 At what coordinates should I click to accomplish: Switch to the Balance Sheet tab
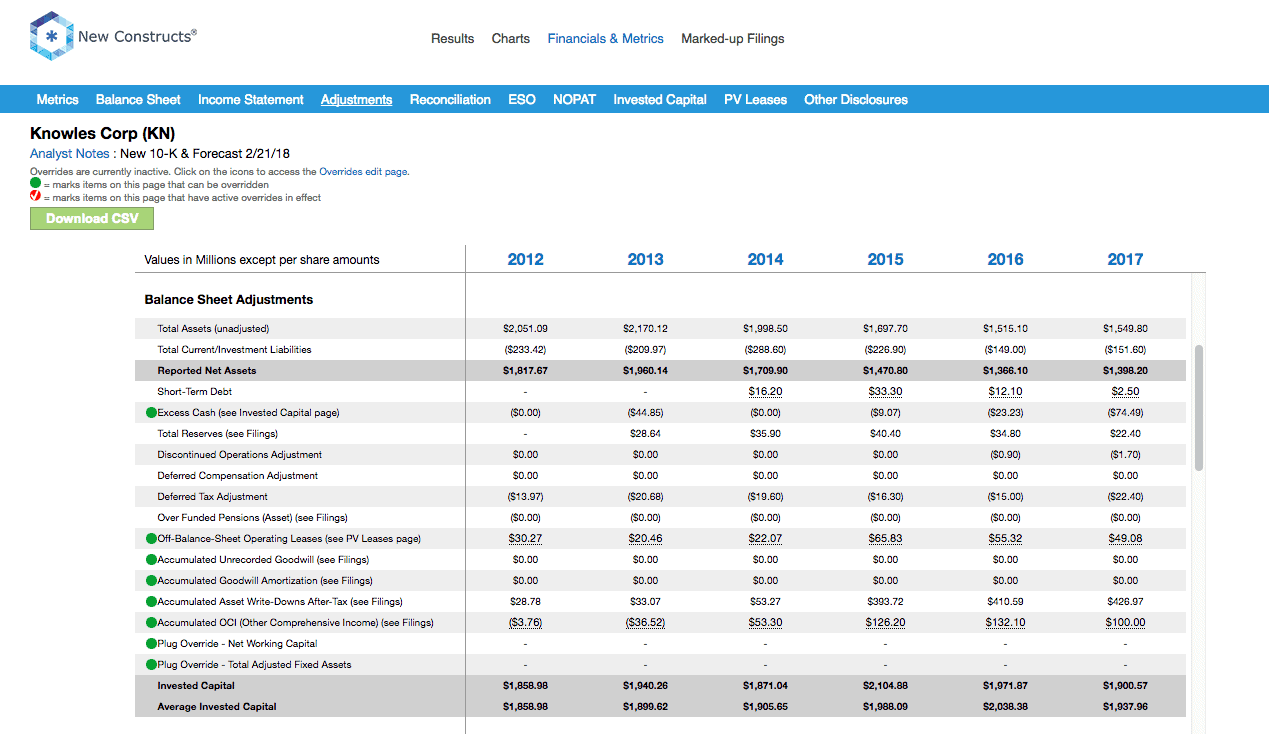(x=138, y=100)
